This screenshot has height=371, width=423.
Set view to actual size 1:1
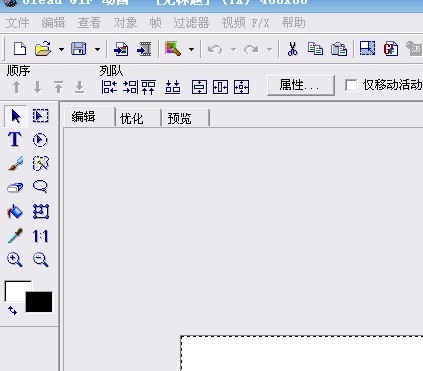click(40, 236)
